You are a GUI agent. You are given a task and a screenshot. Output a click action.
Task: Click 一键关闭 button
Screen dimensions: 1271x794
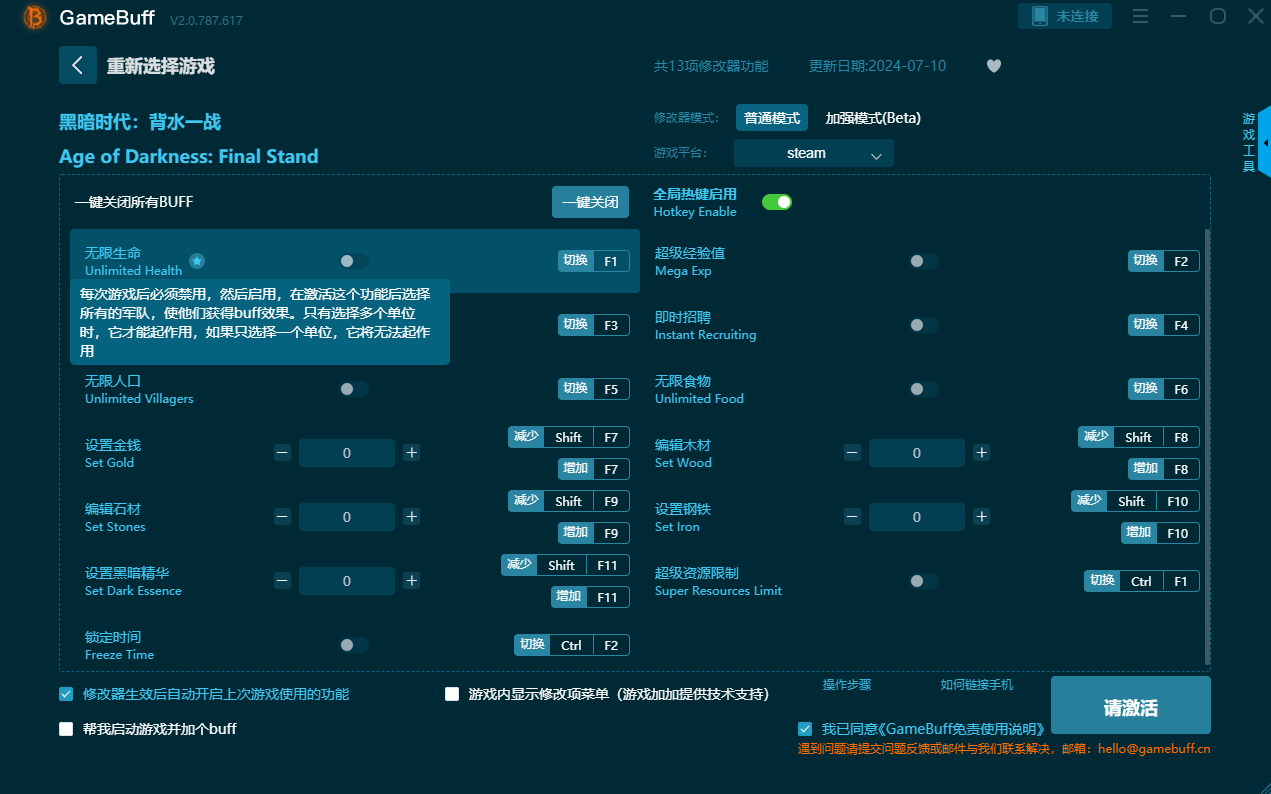[x=590, y=202]
